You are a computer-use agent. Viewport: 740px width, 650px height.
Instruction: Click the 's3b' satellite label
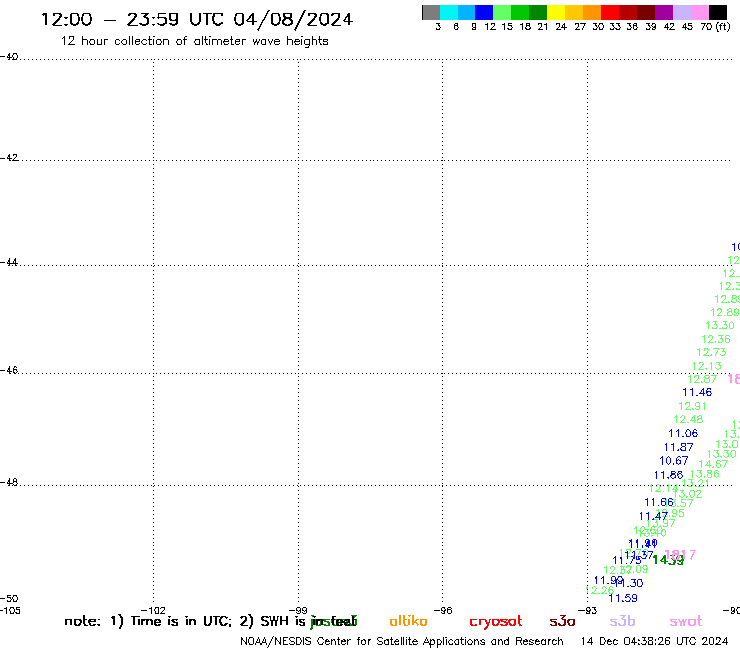622,622
